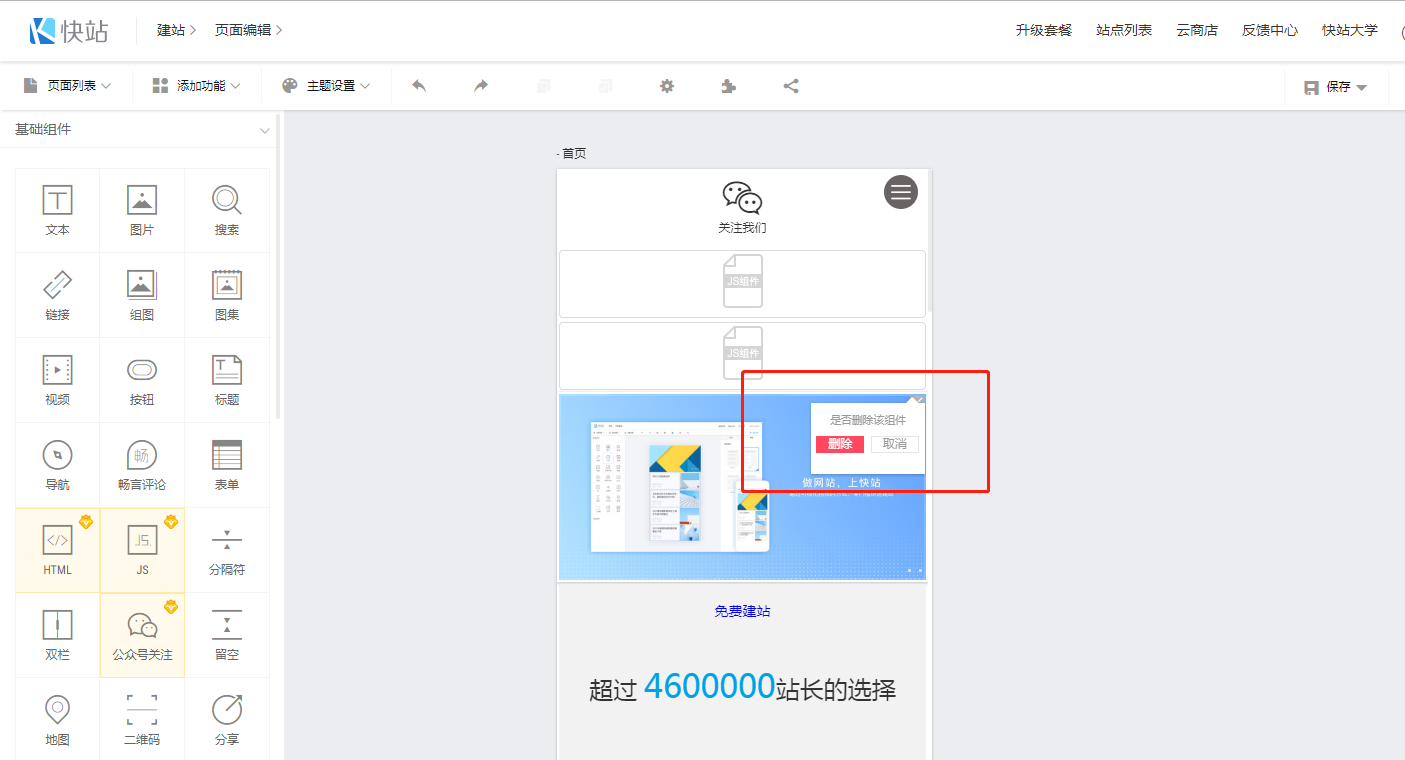1405x760 pixels.
Task: Click 取消 to cancel deletion
Action: (894, 444)
